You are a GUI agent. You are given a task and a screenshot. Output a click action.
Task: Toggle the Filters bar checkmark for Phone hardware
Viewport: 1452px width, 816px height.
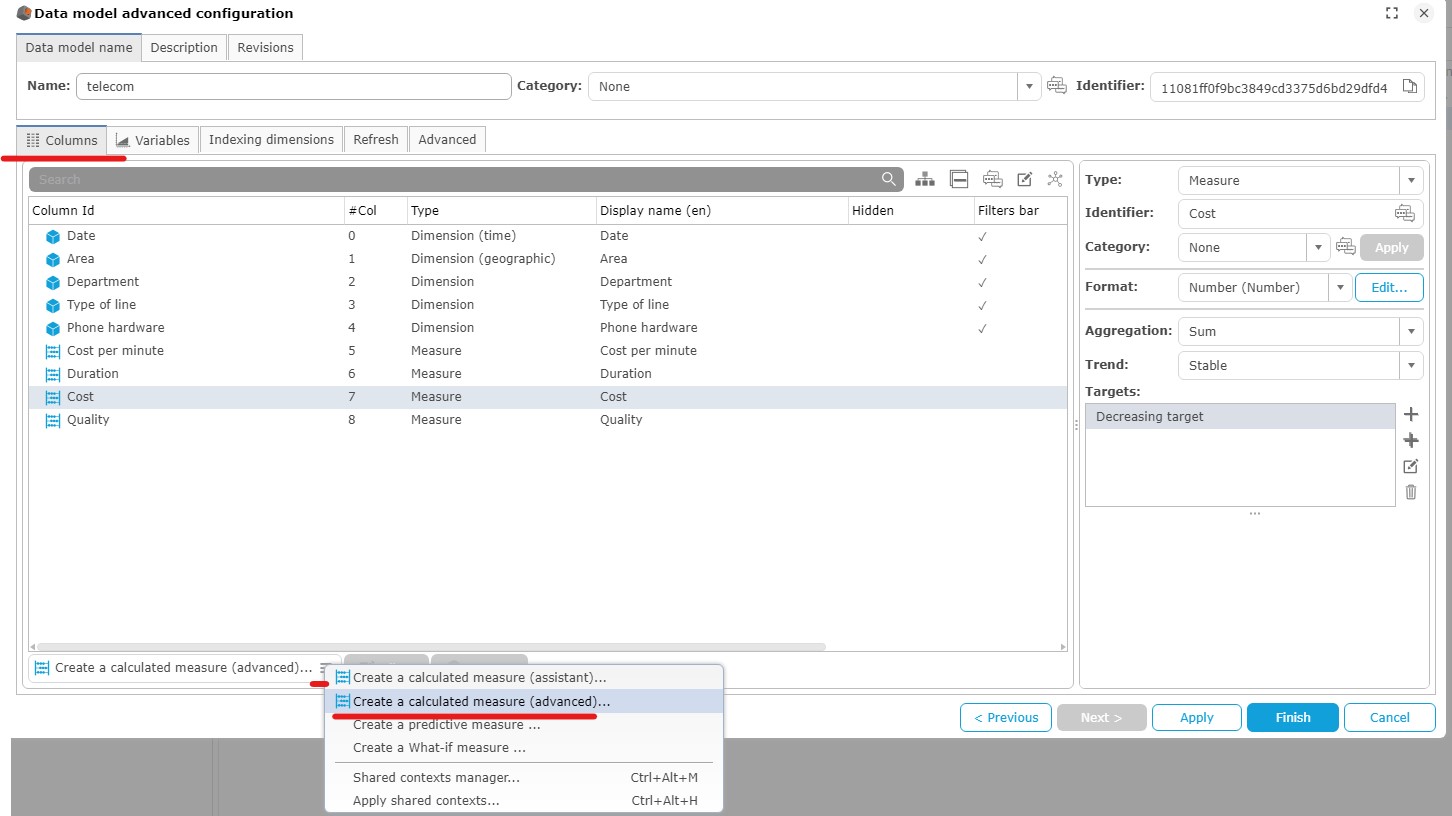(x=982, y=328)
